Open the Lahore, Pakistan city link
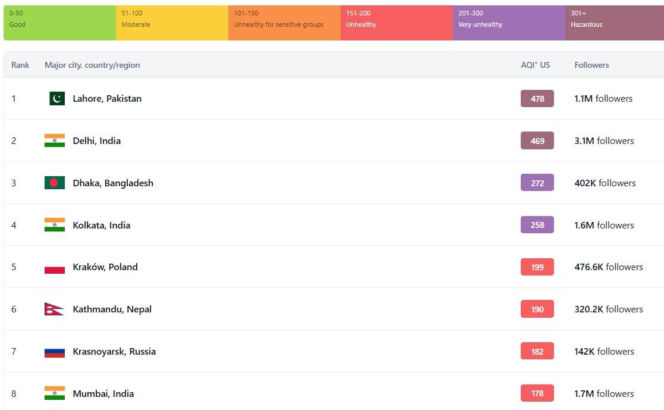664x410 pixels. 107,99
